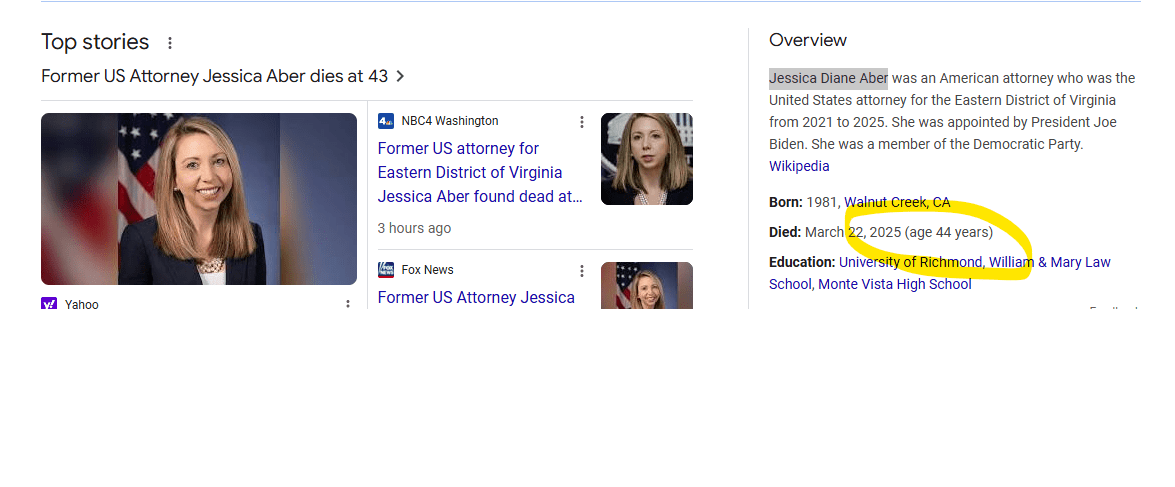Click the highlighted 'Jessica Diane Aber' name text
1175x487 pixels.
click(x=828, y=78)
